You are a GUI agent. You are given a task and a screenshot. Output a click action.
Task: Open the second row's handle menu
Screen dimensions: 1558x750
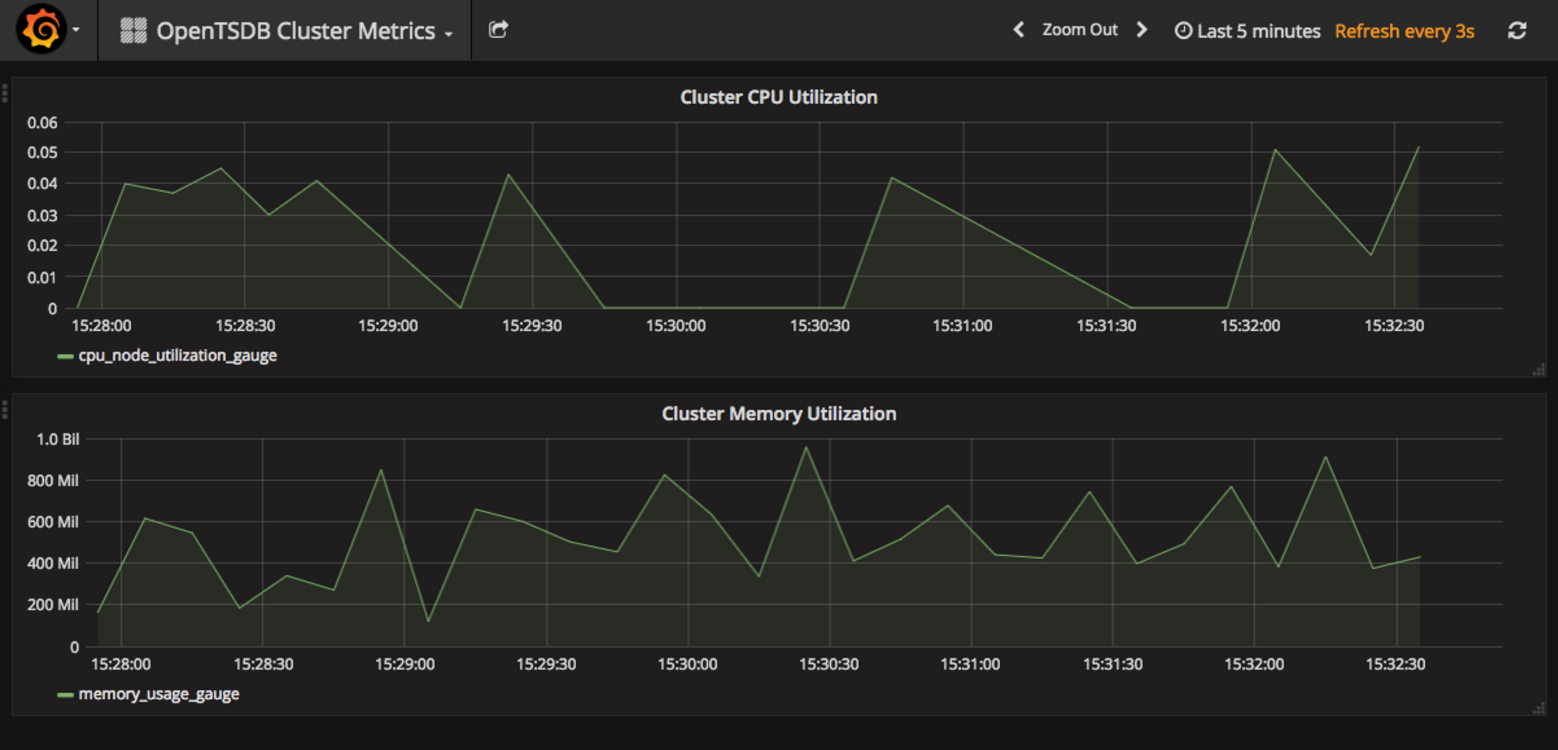pyautogui.click(x=5, y=409)
